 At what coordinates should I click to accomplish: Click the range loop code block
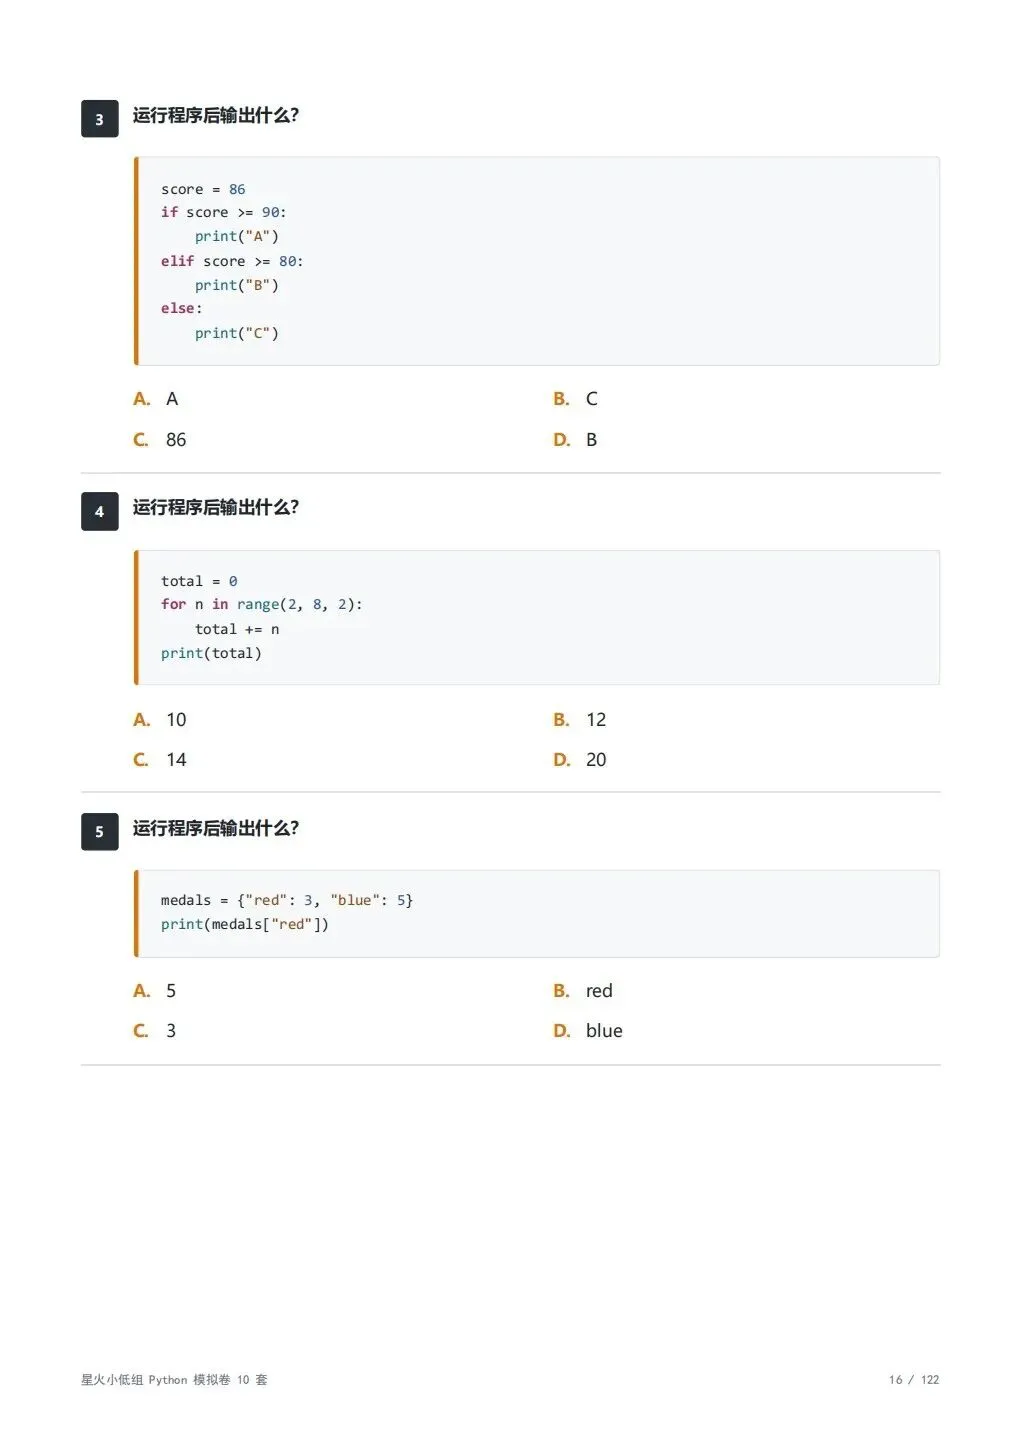(x=537, y=617)
